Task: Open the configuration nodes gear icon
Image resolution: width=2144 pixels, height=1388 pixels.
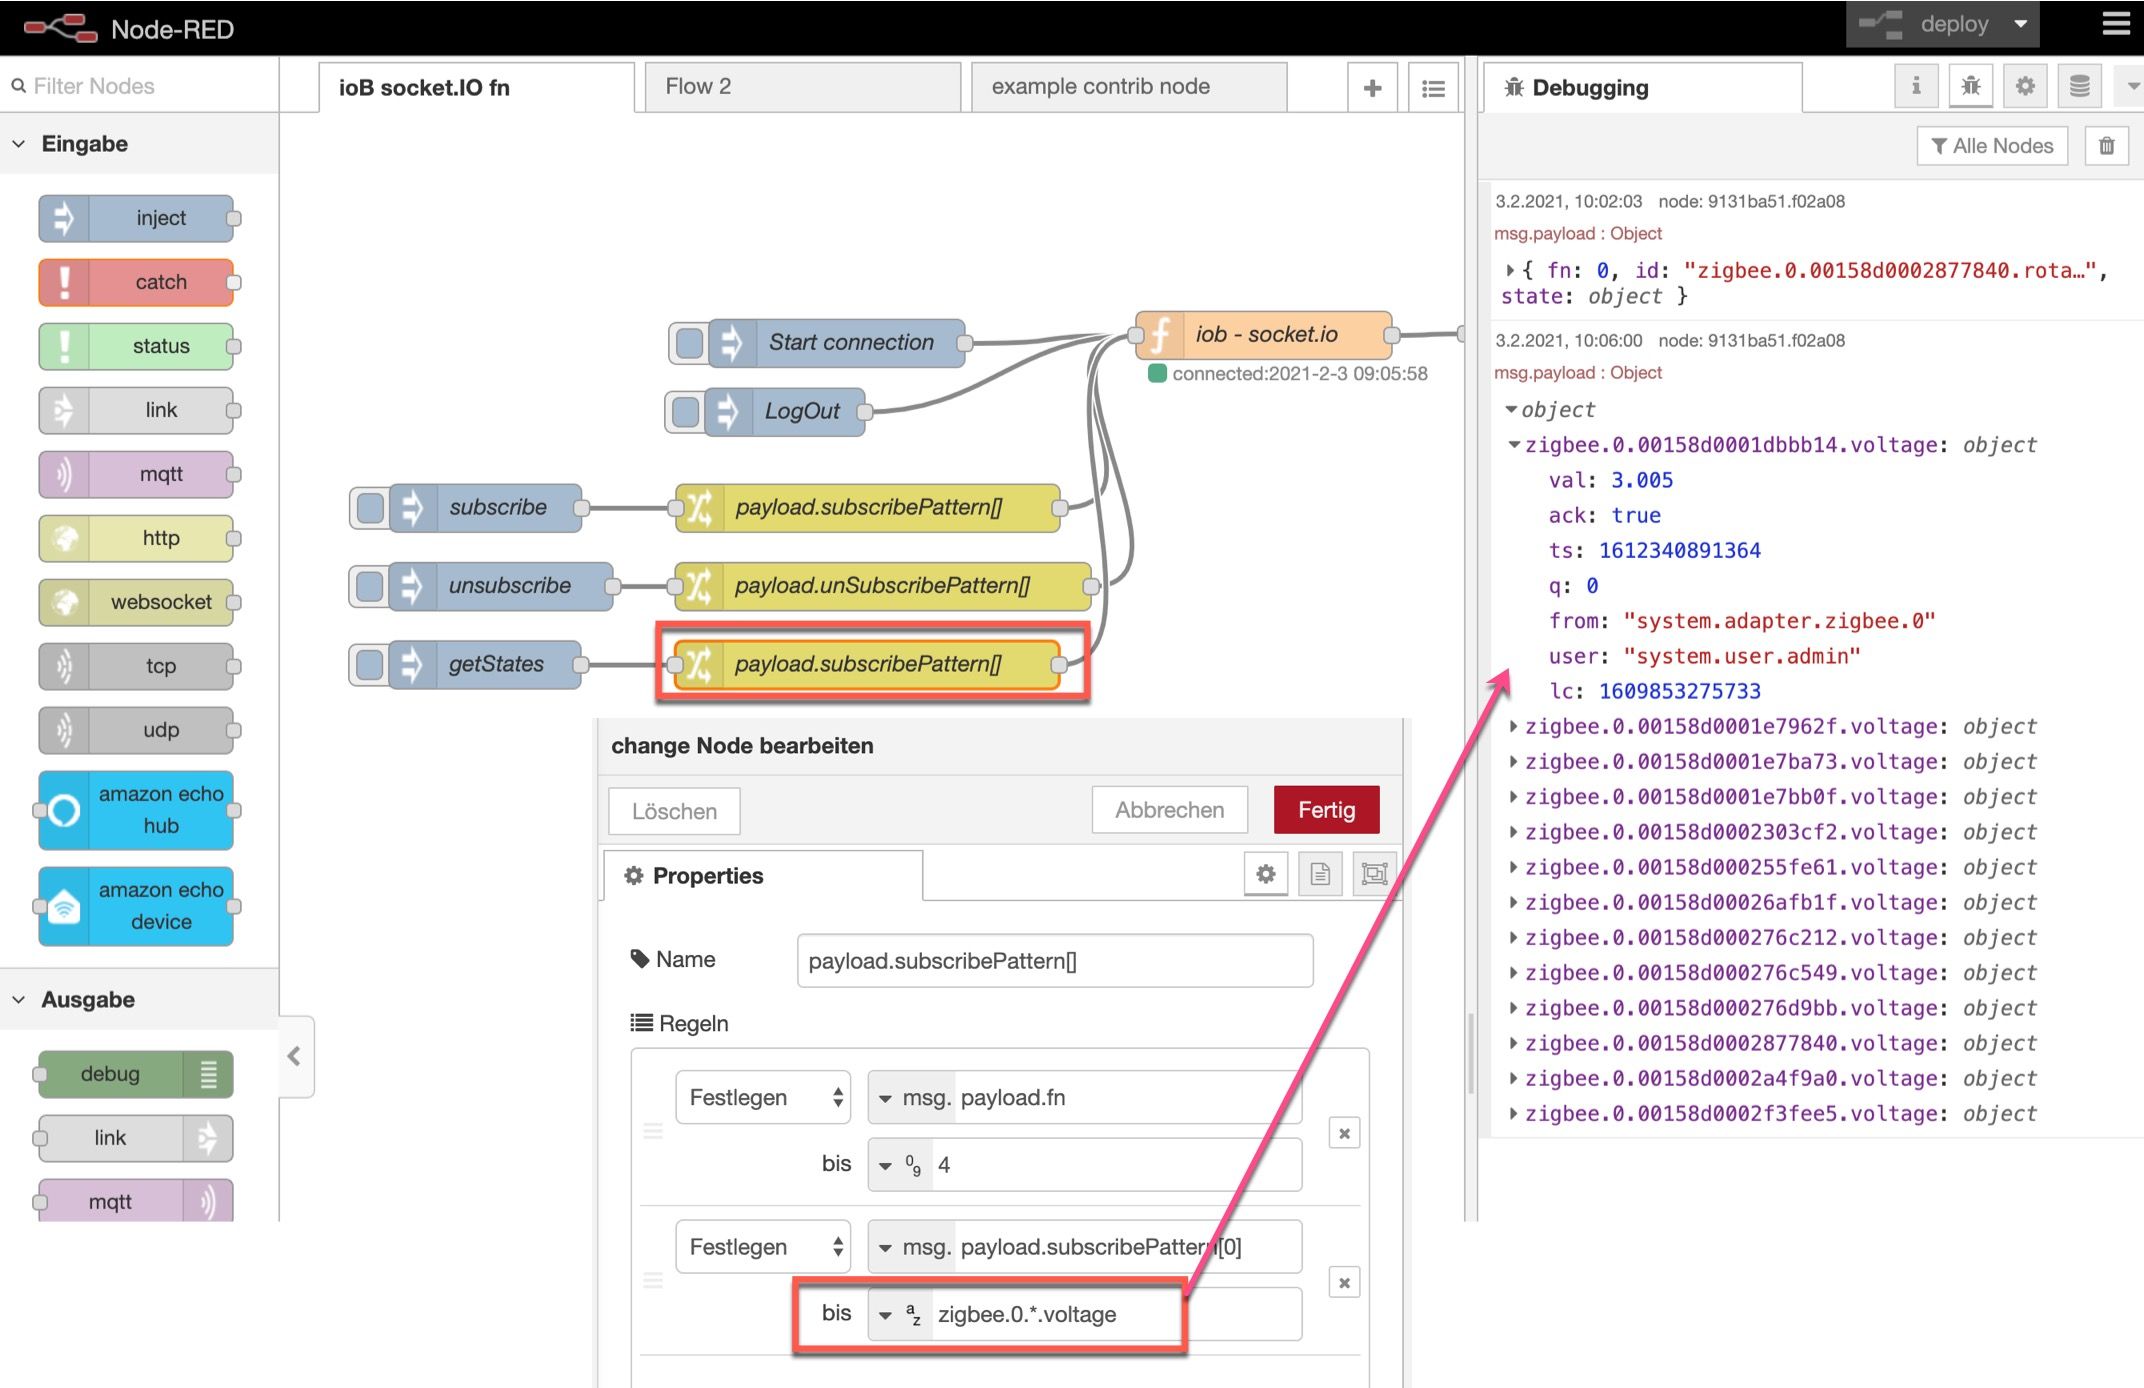Action: click(2025, 86)
